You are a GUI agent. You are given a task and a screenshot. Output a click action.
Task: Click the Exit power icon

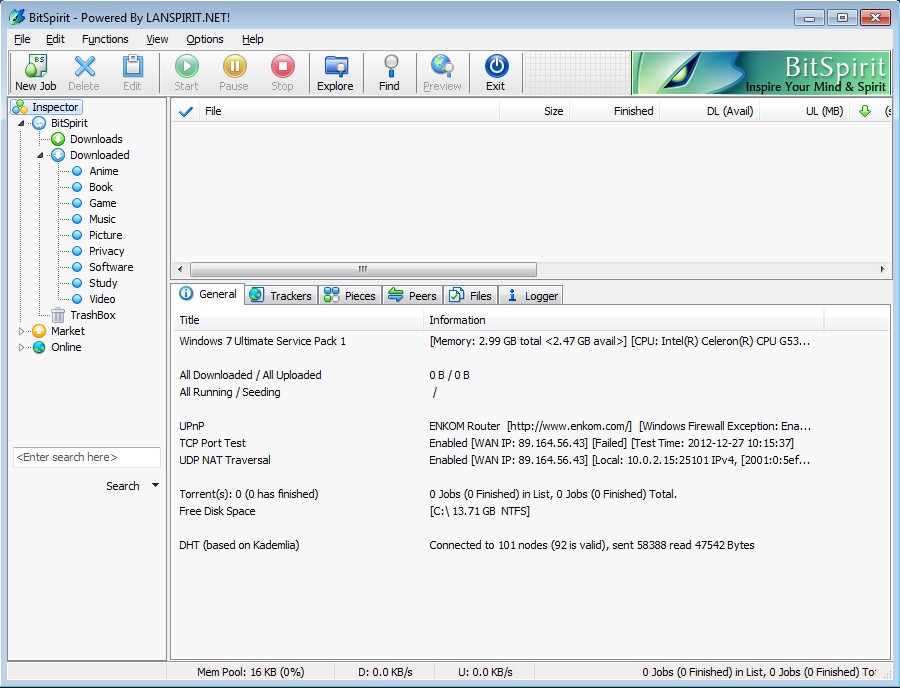(496, 67)
